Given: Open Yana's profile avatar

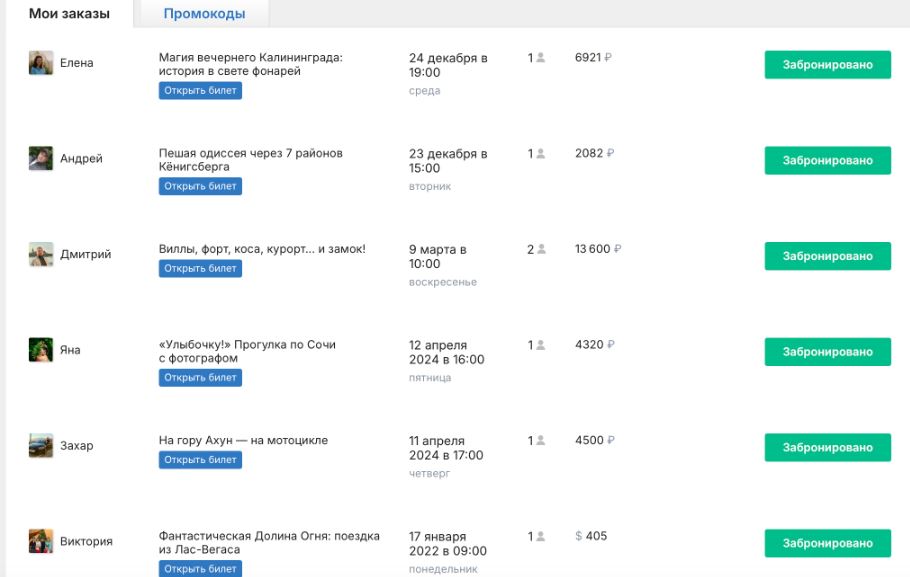Looking at the screenshot, I should click(x=41, y=350).
